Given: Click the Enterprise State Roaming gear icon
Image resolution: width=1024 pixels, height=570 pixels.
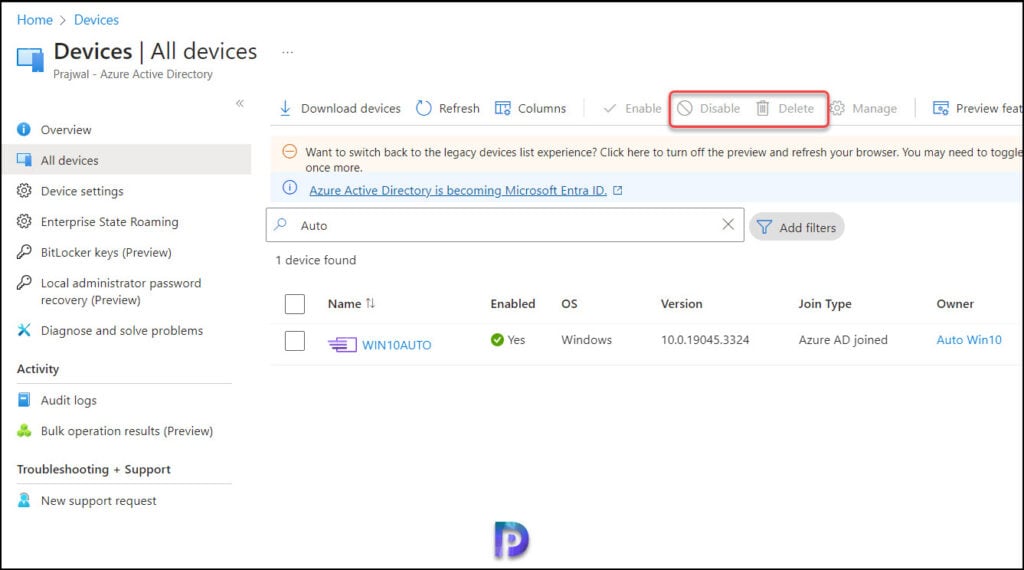Looking at the screenshot, I should tap(24, 221).
